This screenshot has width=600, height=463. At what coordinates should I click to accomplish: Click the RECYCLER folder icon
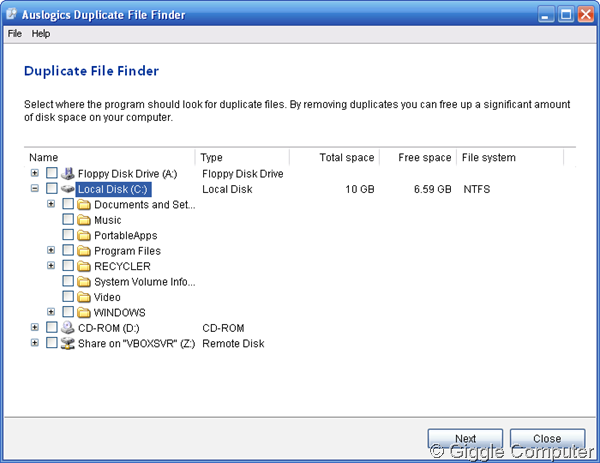84,266
